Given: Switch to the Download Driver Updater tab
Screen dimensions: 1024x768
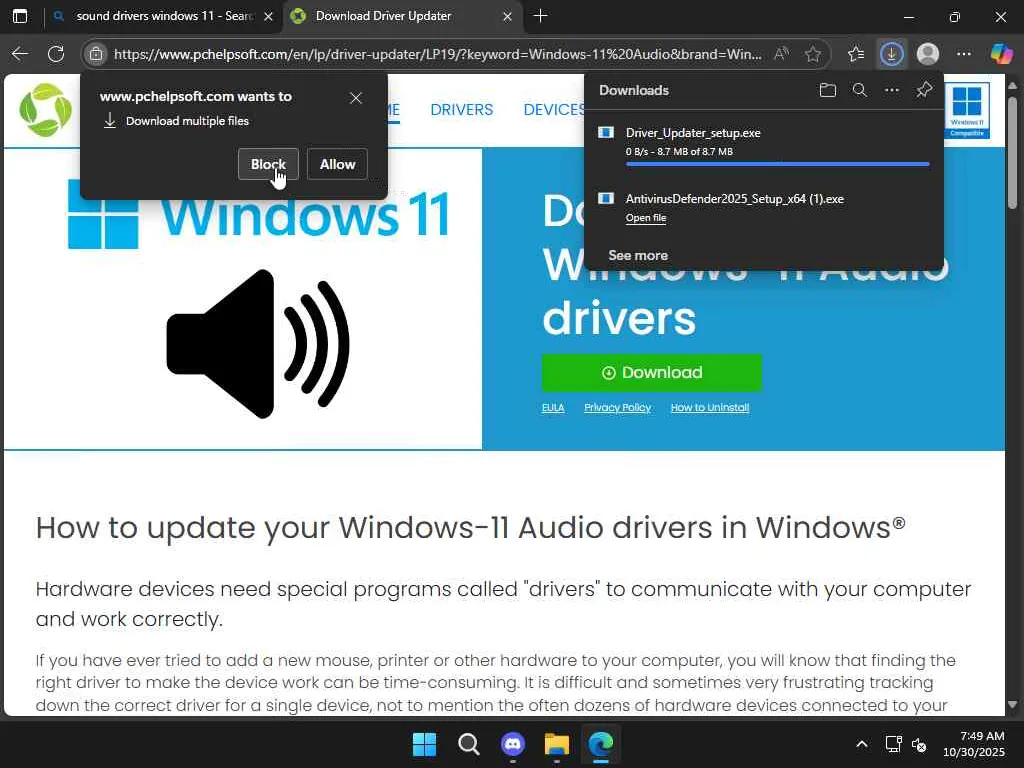Looking at the screenshot, I should tap(402, 16).
